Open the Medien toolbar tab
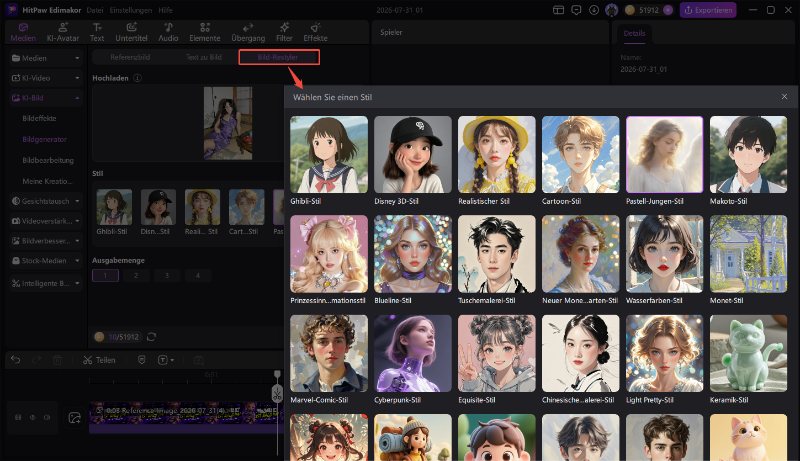This screenshot has width=800, height=461. coord(23,32)
